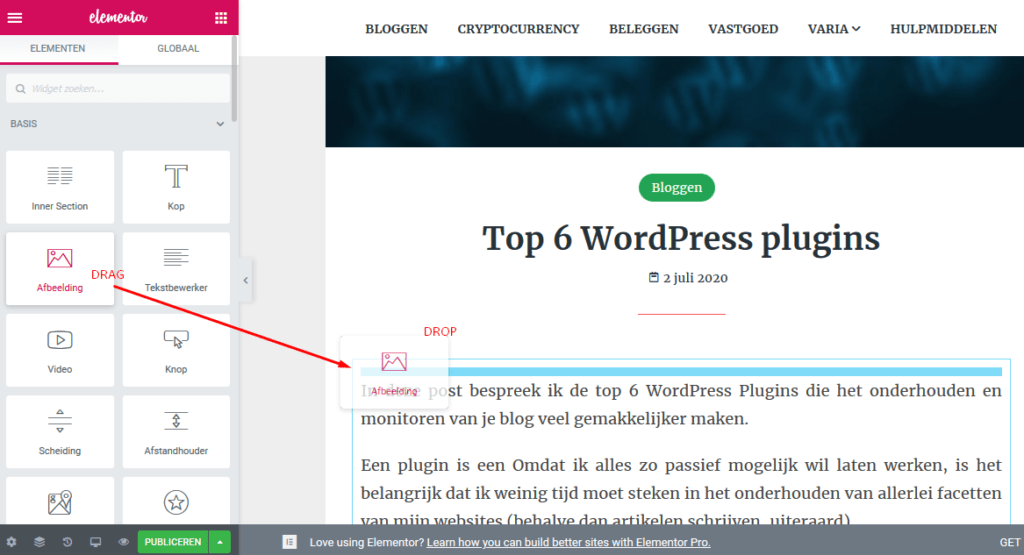Select the Scheiding divider widget
1024x555 pixels.
point(60,432)
